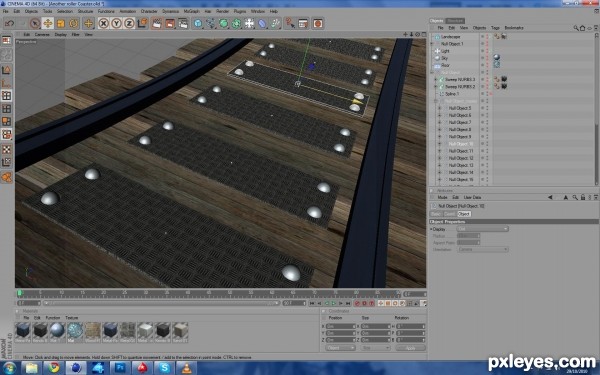This screenshot has height=375, width=600.
Task: Render to Picture Viewer icon
Action: pyautogui.click(x=170, y=23)
